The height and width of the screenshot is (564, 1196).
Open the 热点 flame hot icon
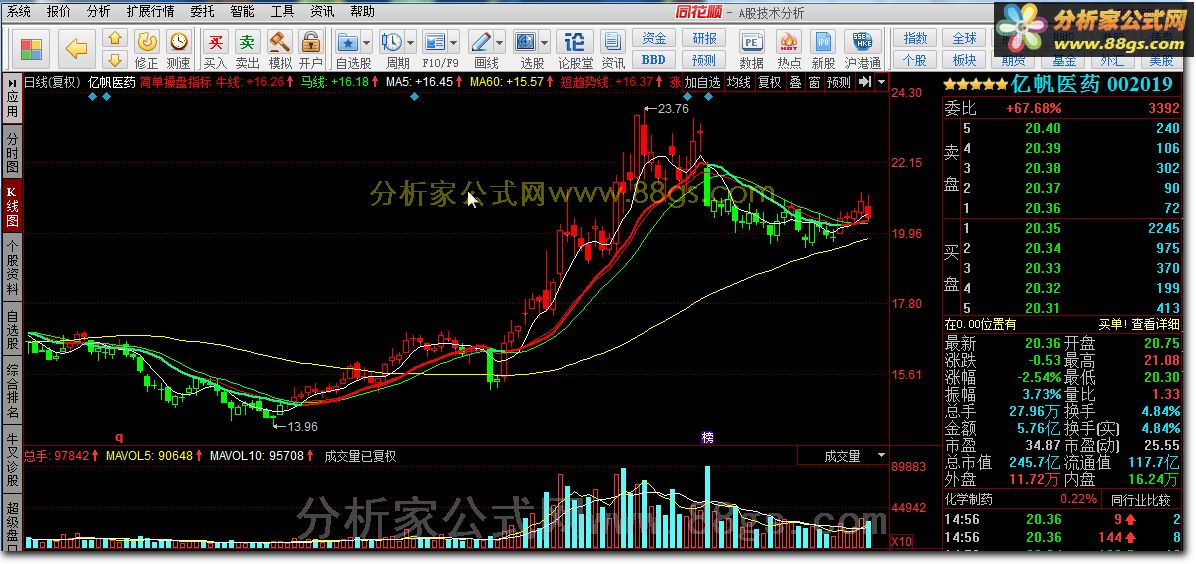pyautogui.click(x=789, y=42)
